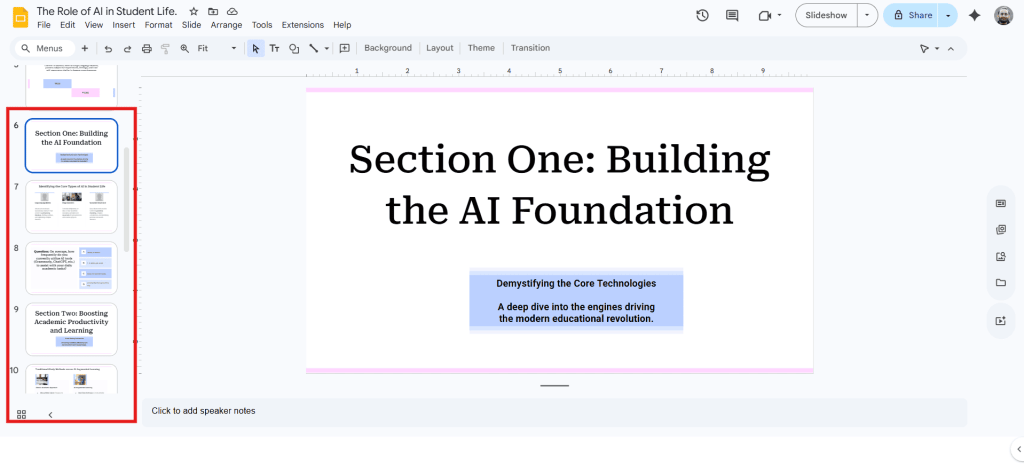Viewport: 1024px width, 465px height.
Task: Show the side panel chevron at bottom right
Action: [x=1019, y=449]
